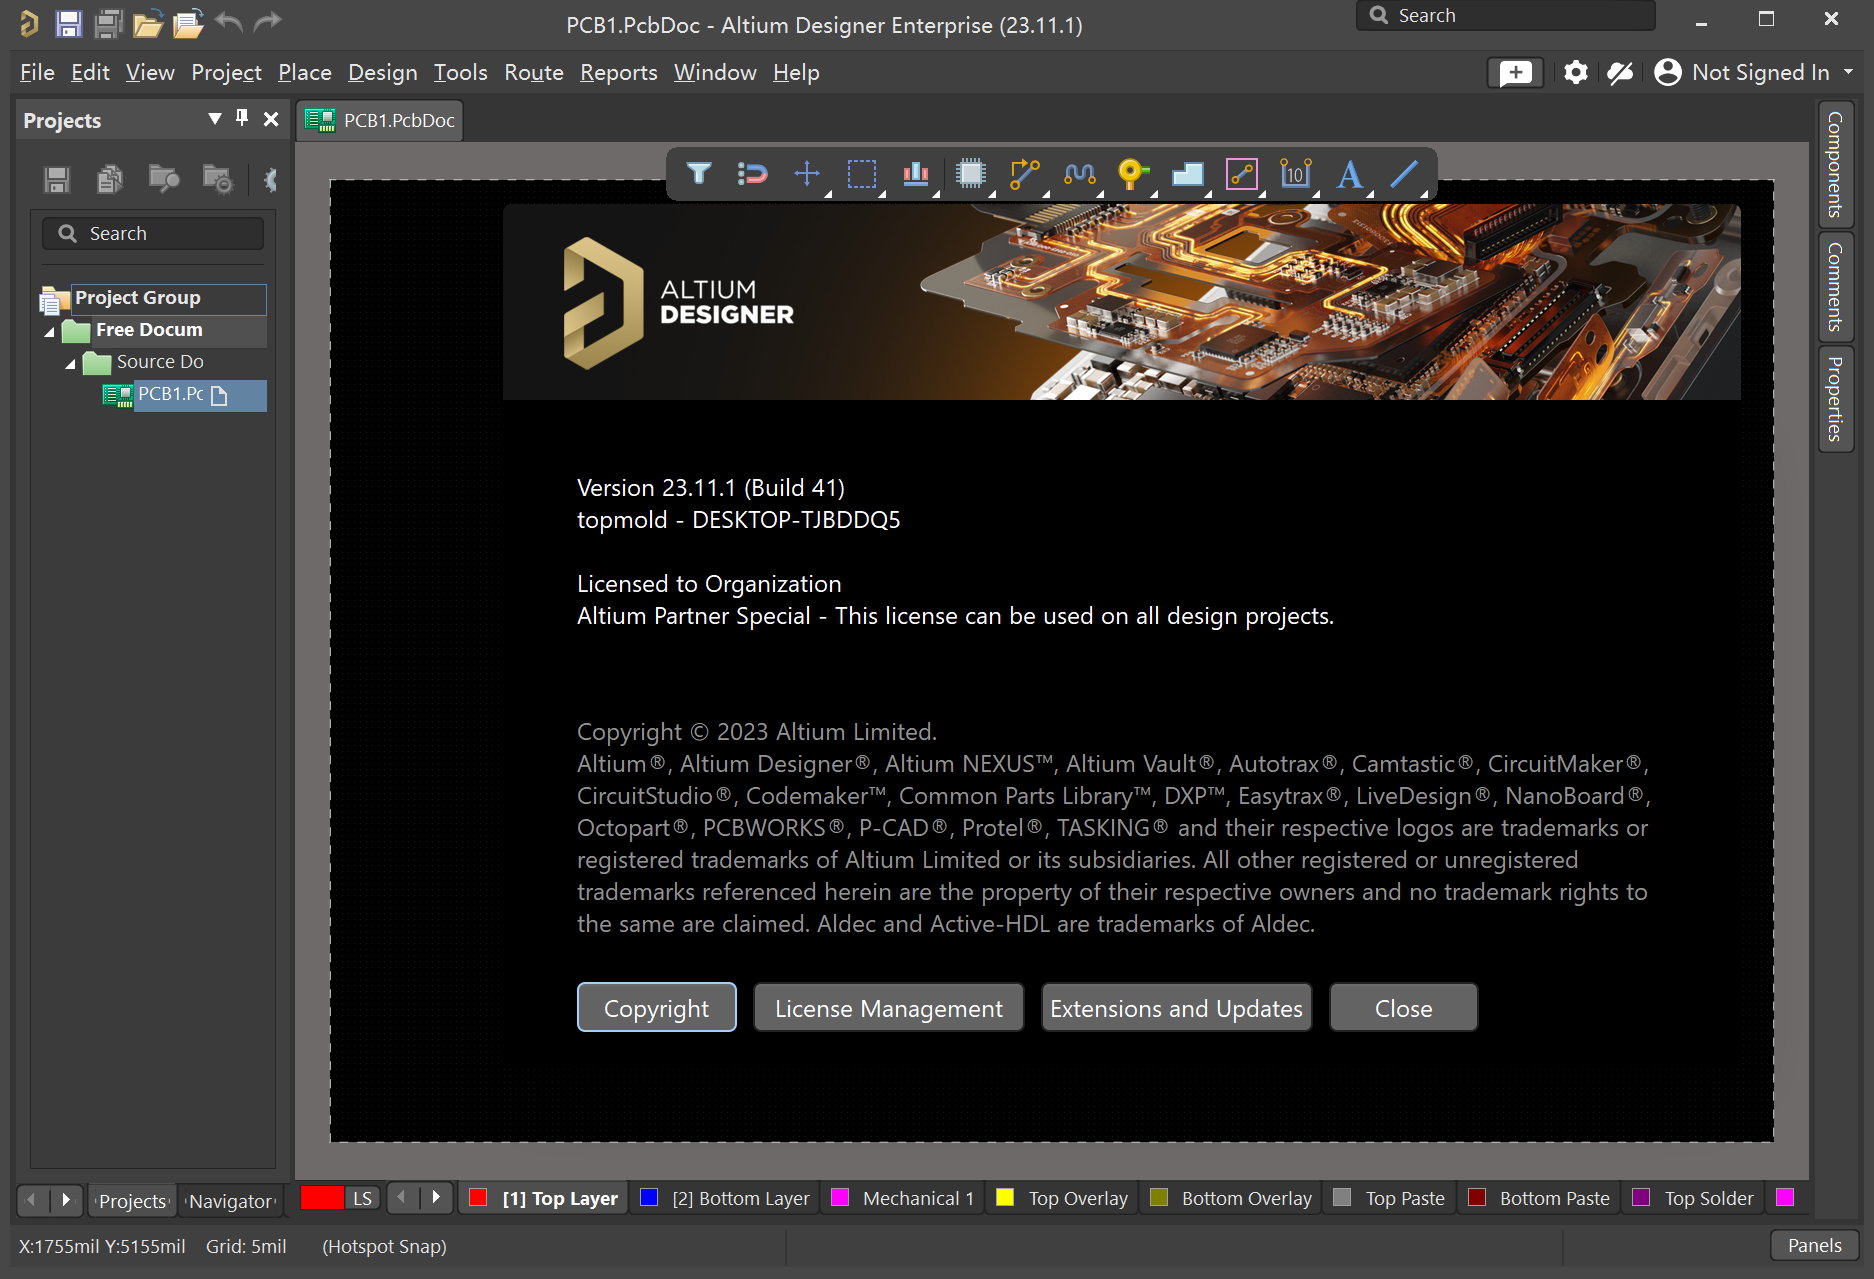Click the blue Bottom Layer color swatch

pos(649,1198)
